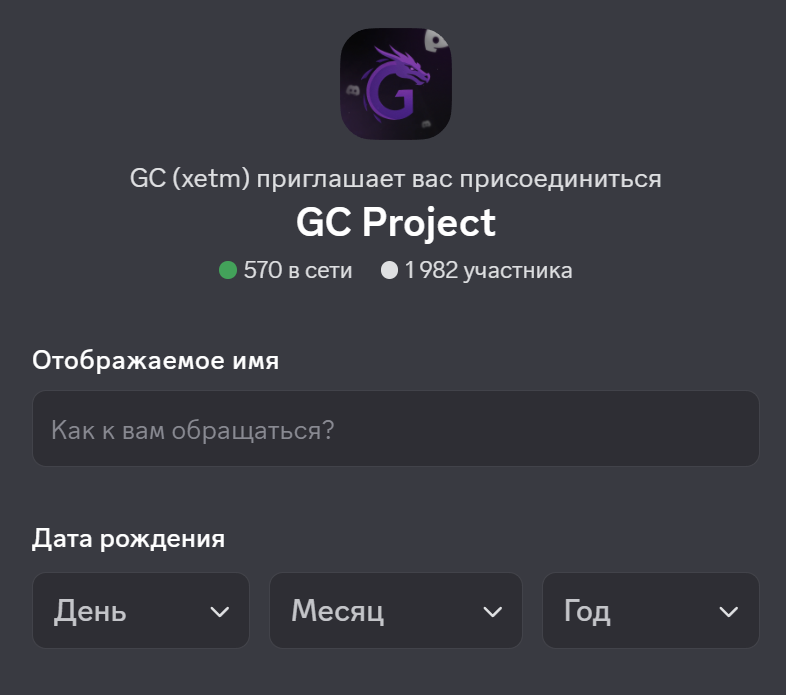Click the small Discord logo on avatar's left side

tap(353, 89)
